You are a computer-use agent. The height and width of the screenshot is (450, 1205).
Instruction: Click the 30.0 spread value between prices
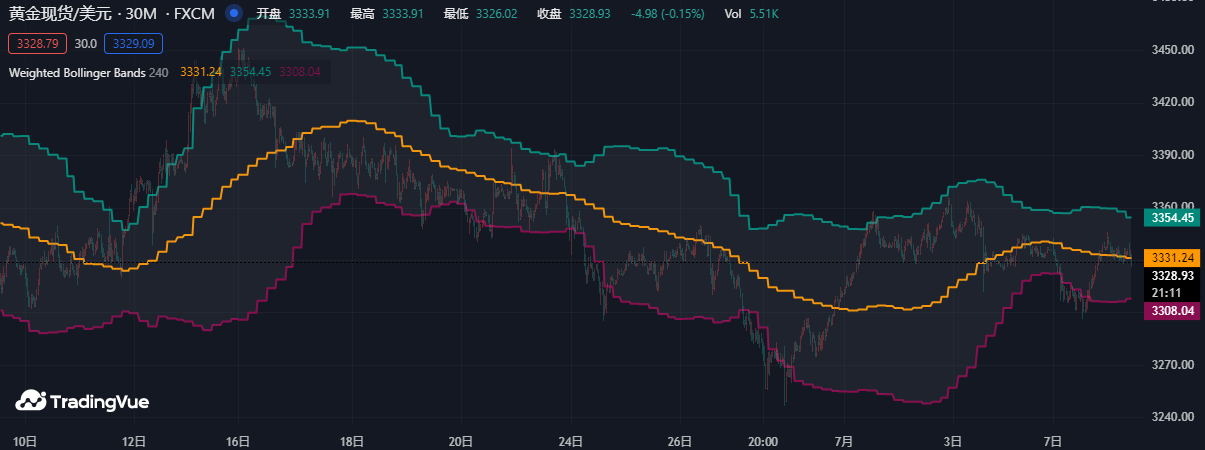[86, 44]
